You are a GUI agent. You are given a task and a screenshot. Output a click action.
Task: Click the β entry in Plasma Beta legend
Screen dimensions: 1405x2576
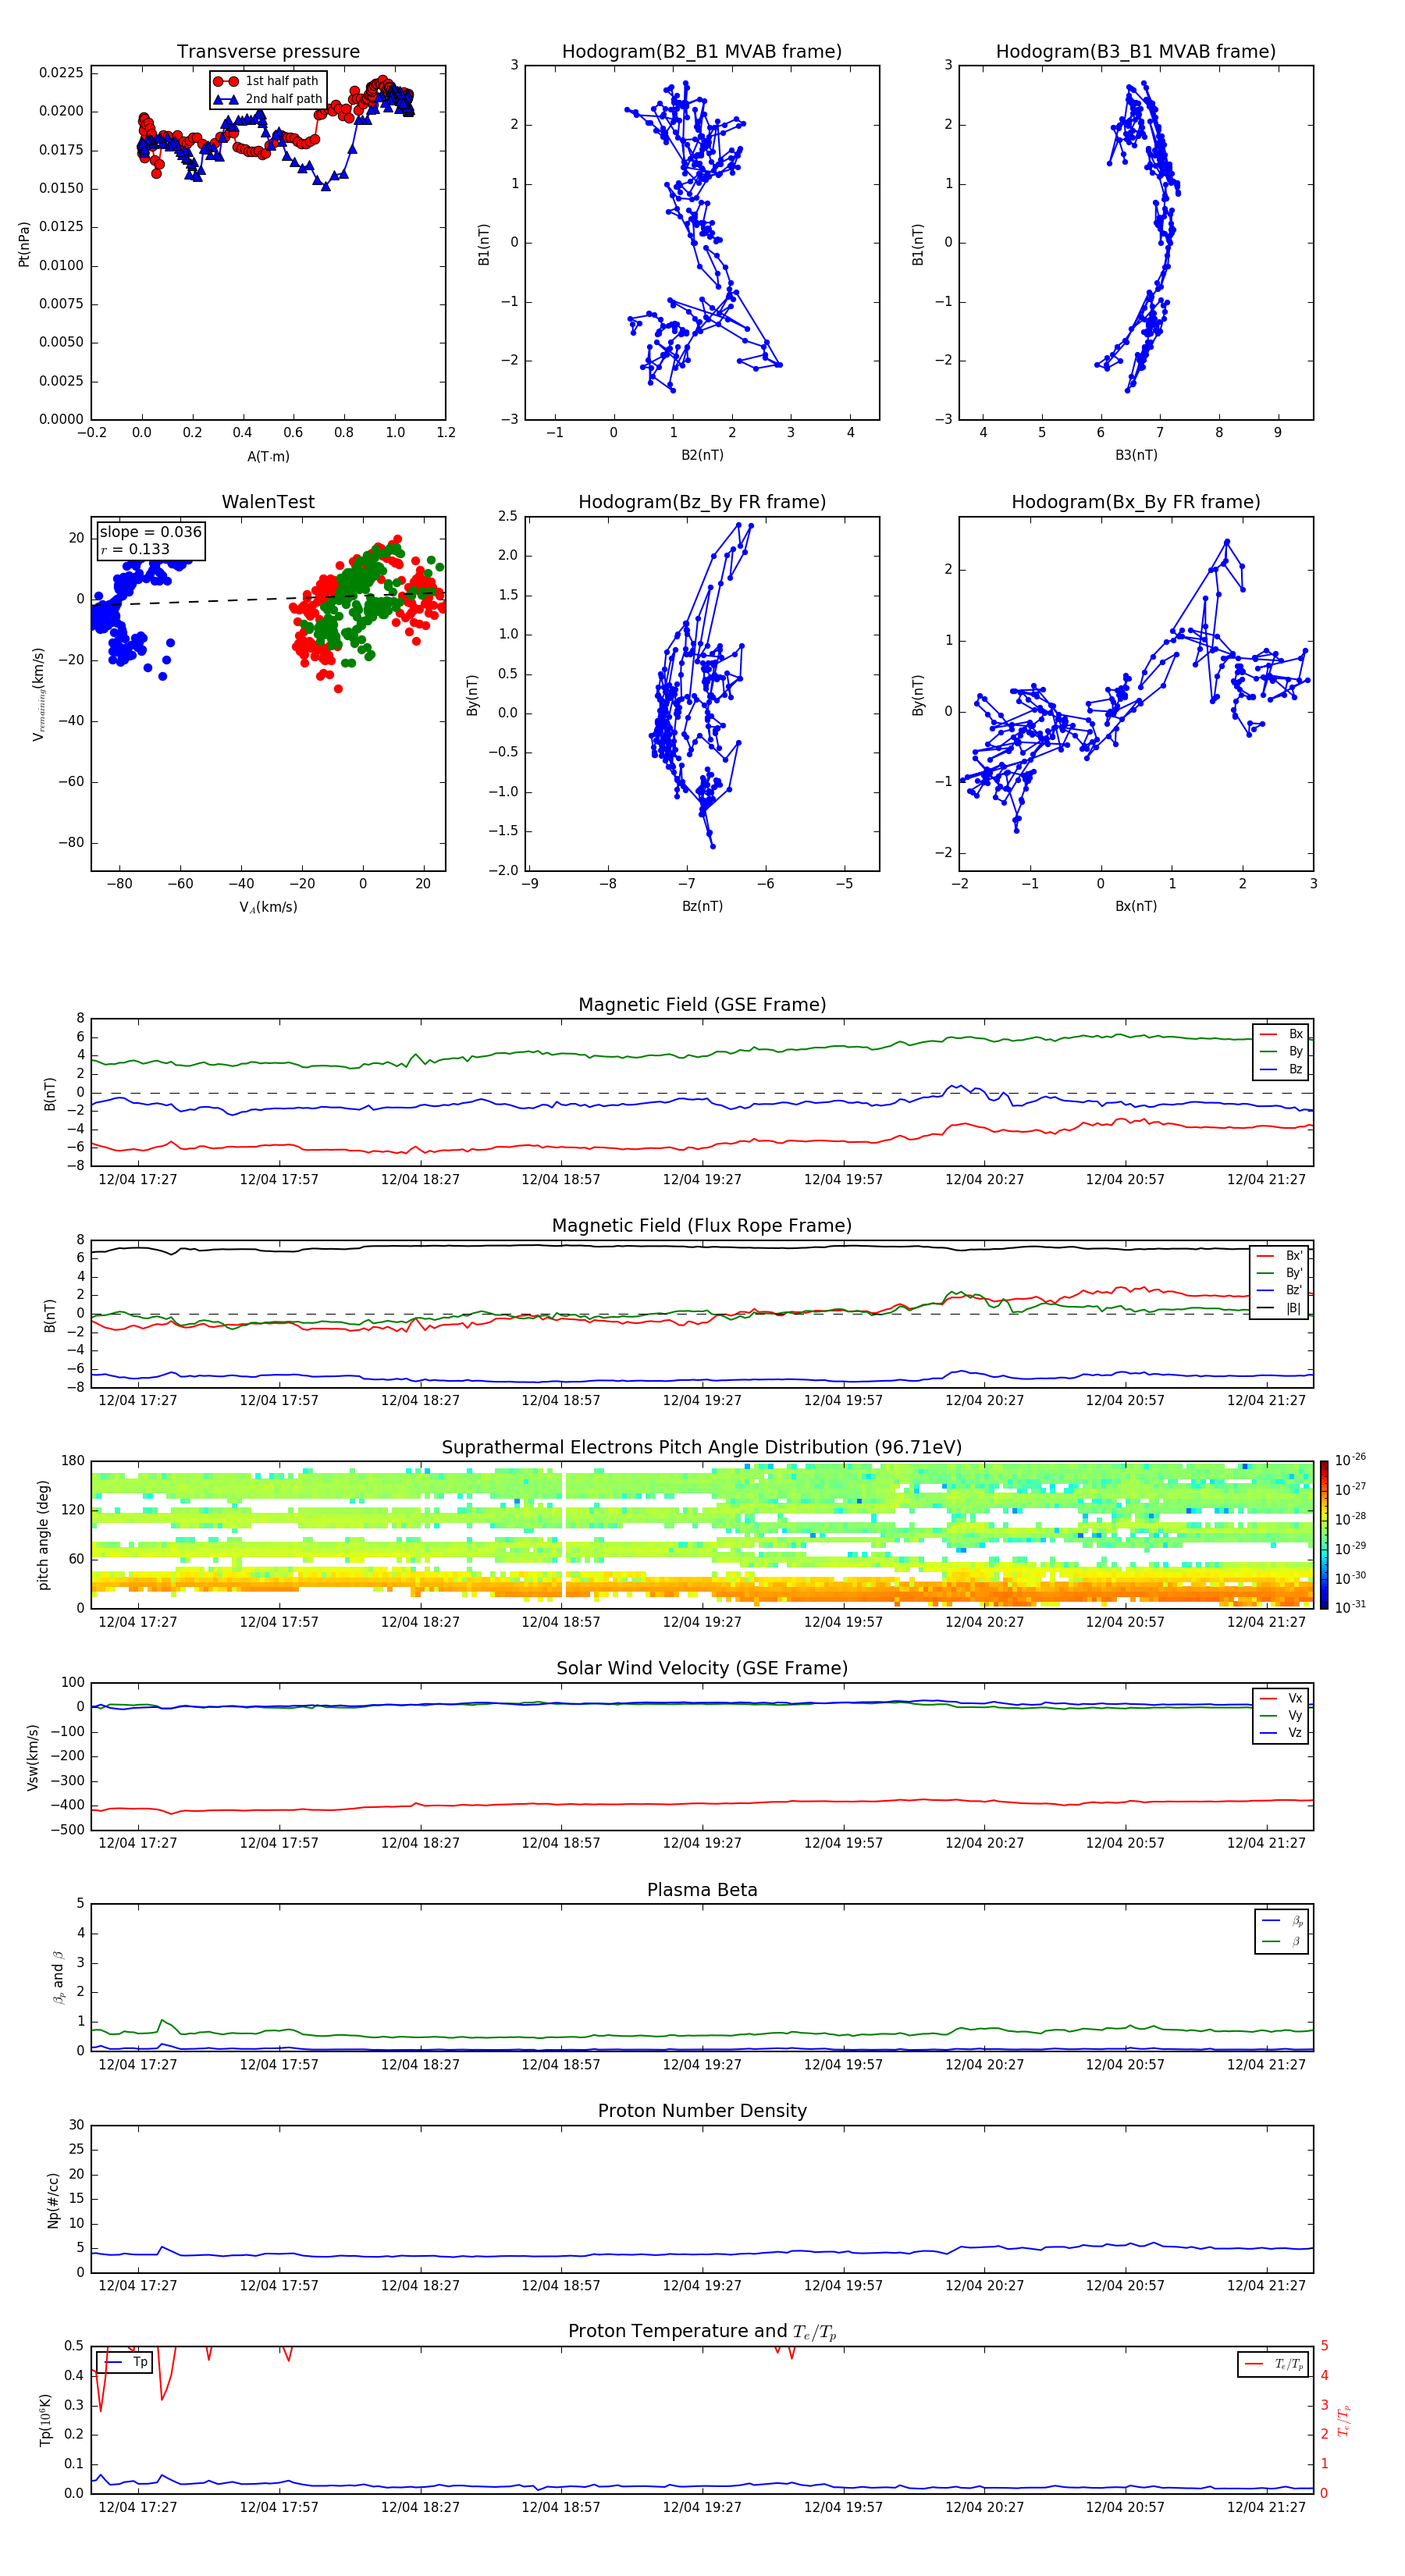[1283, 1941]
